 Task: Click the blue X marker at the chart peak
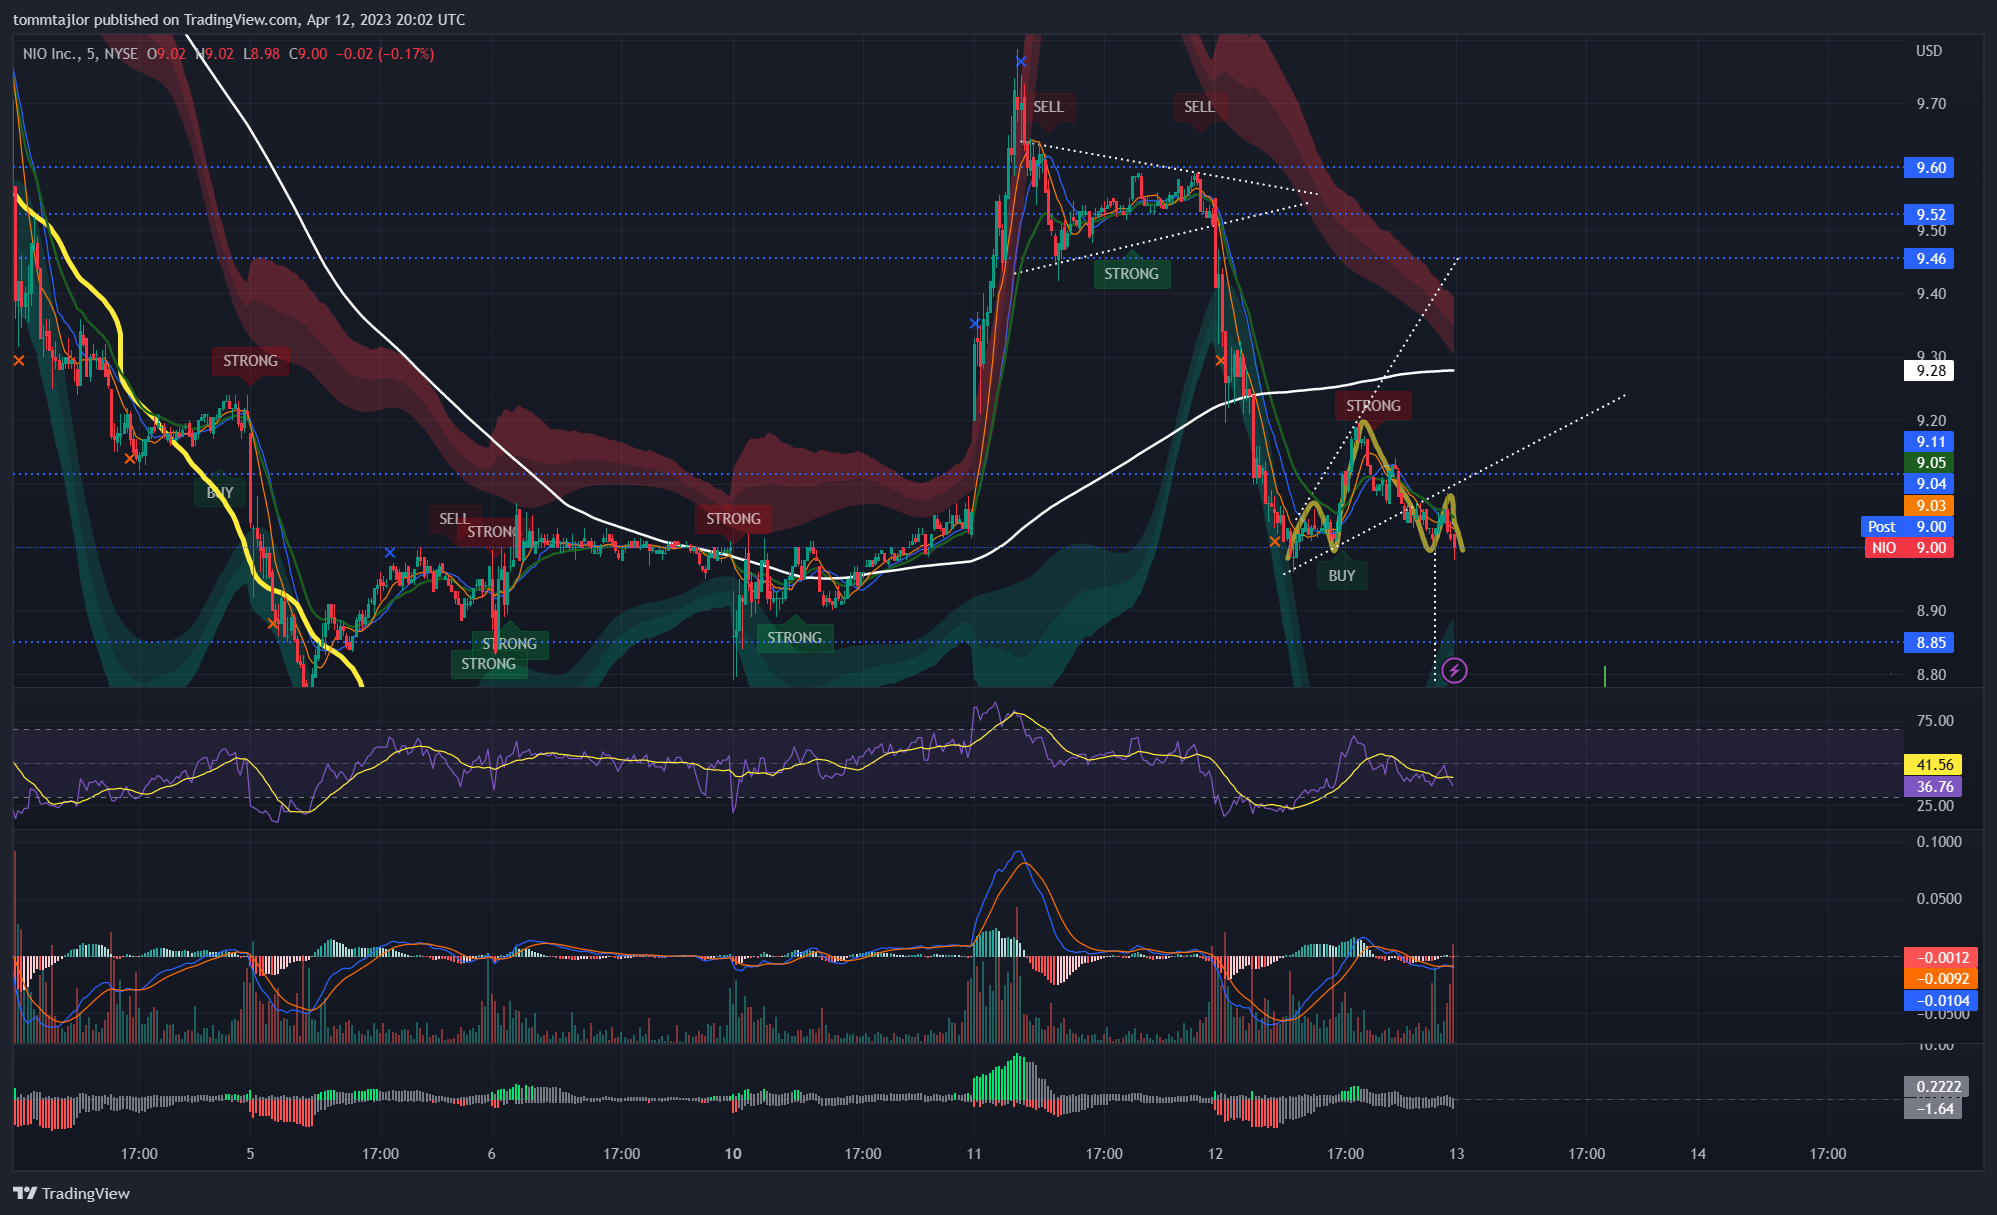(x=1020, y=61)
